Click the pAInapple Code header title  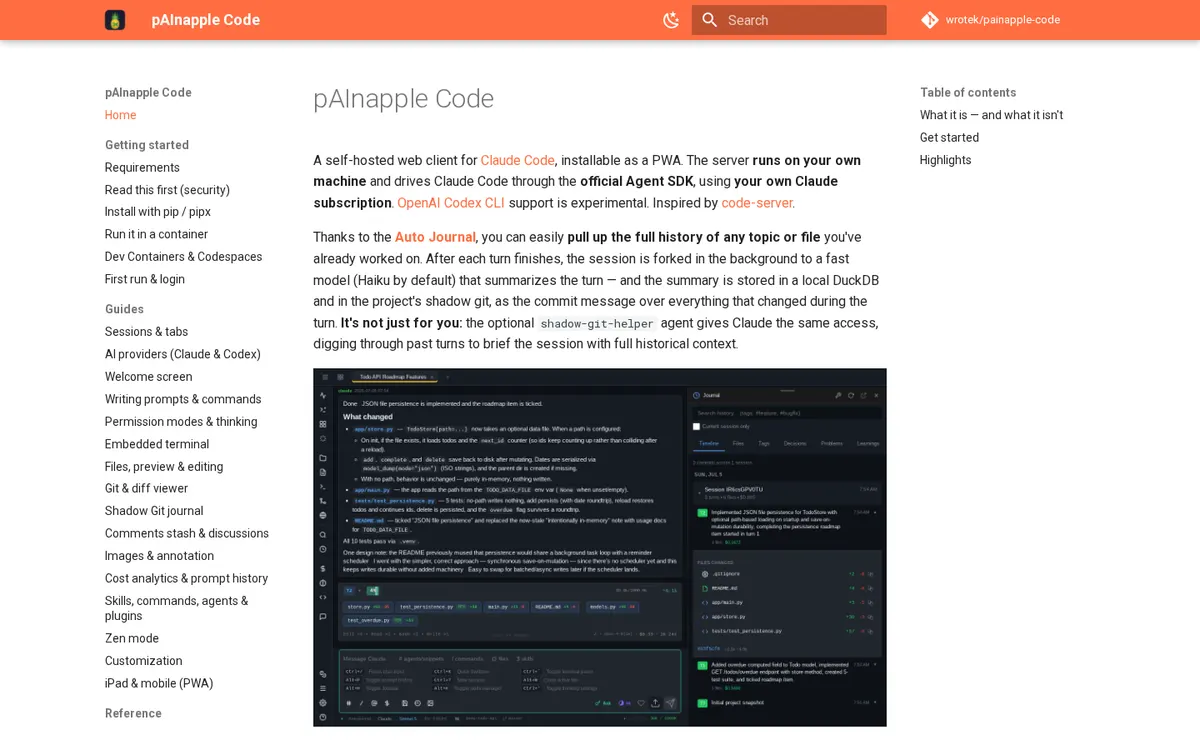click(x=206, y=20)
